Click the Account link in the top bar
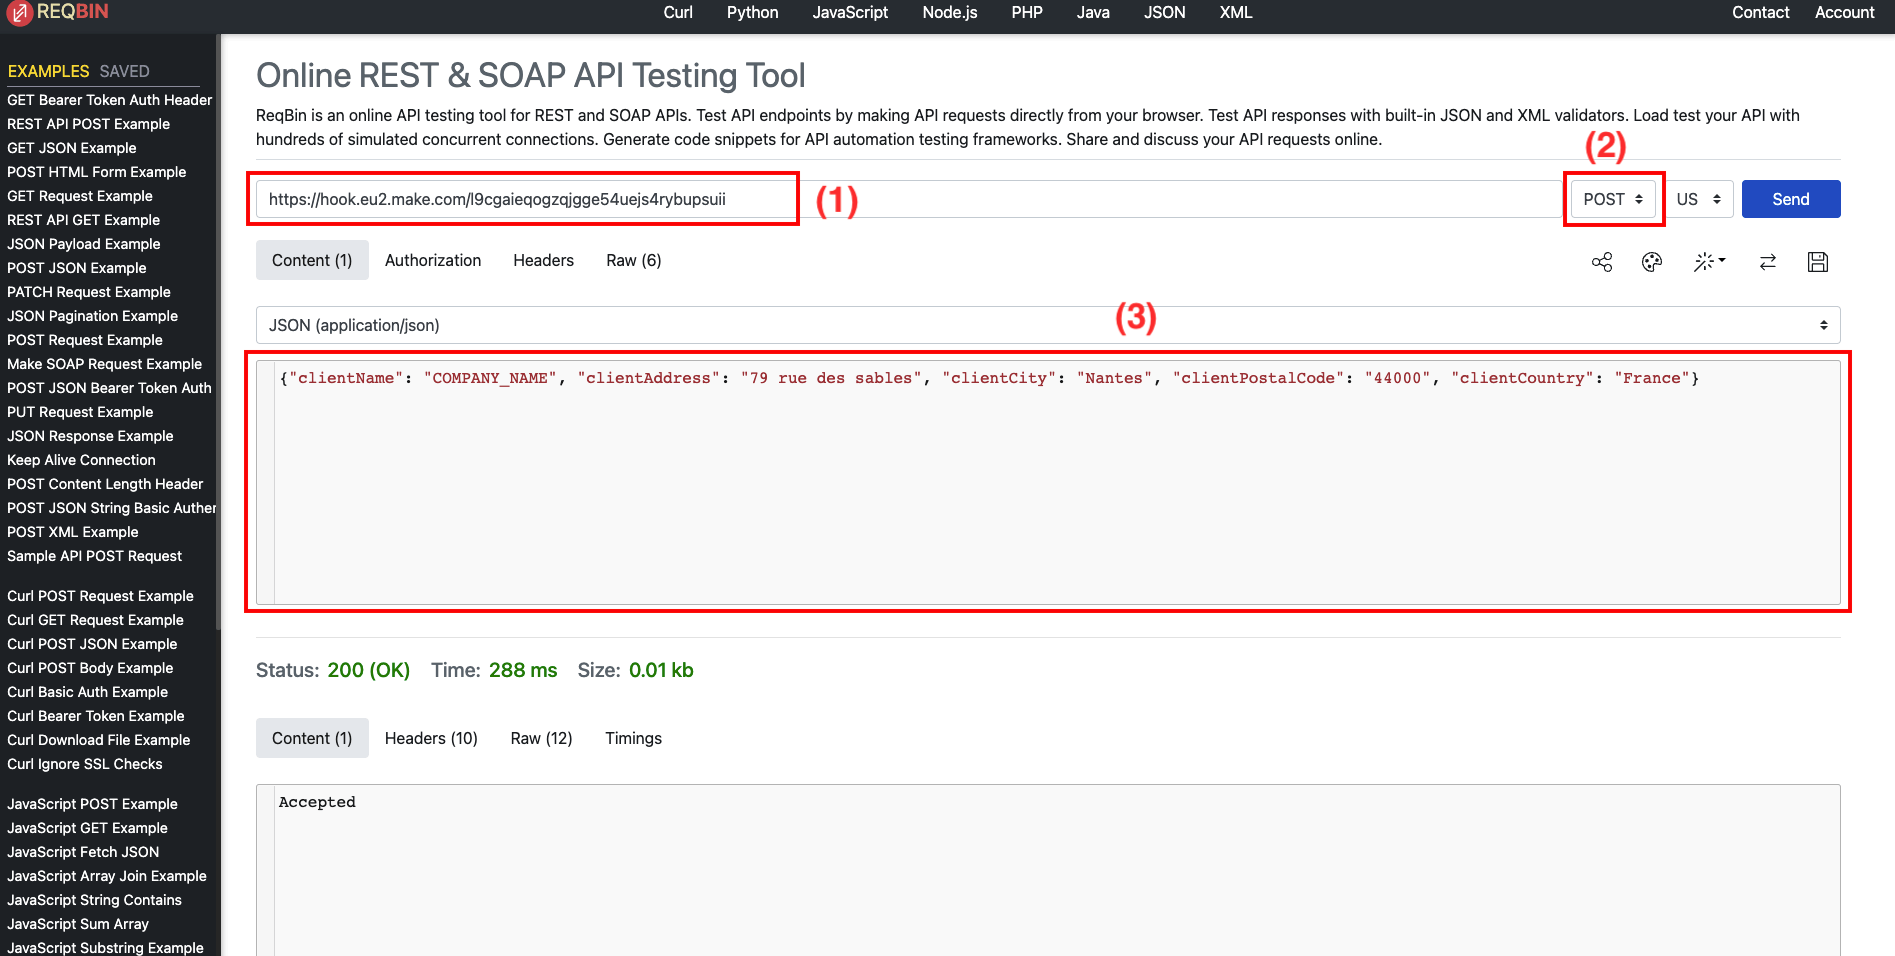This screenshot has width=1895, height=956. [x=1844, y=12]
